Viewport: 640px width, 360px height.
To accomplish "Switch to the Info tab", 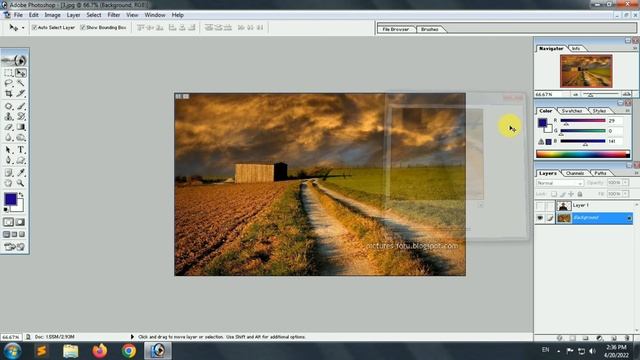I will tap(576, 48).
